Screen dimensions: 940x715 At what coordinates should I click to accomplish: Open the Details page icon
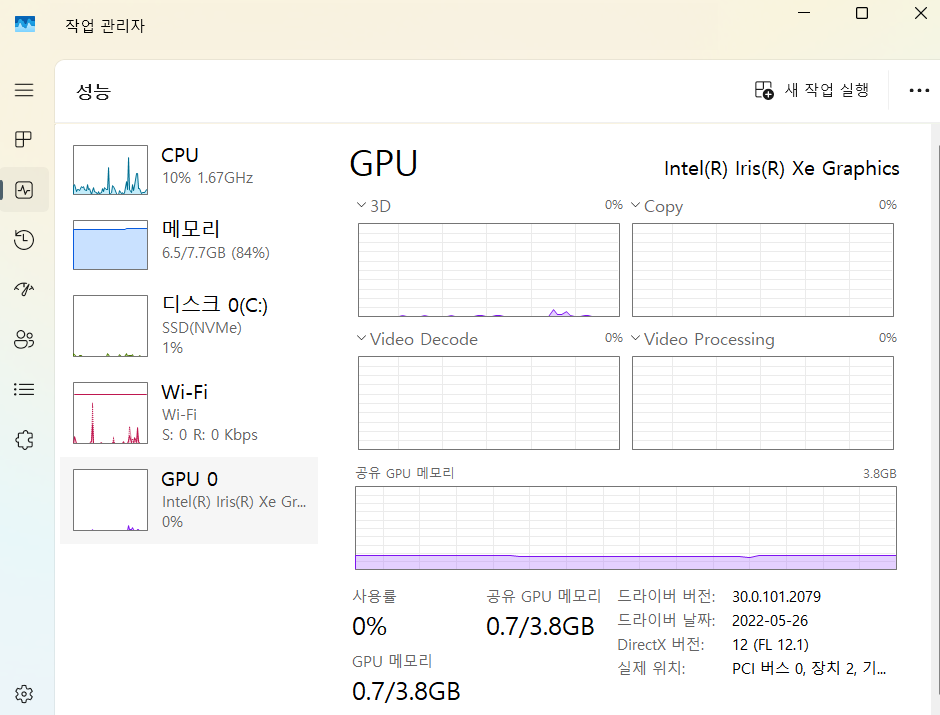click(x=24, y=390)
